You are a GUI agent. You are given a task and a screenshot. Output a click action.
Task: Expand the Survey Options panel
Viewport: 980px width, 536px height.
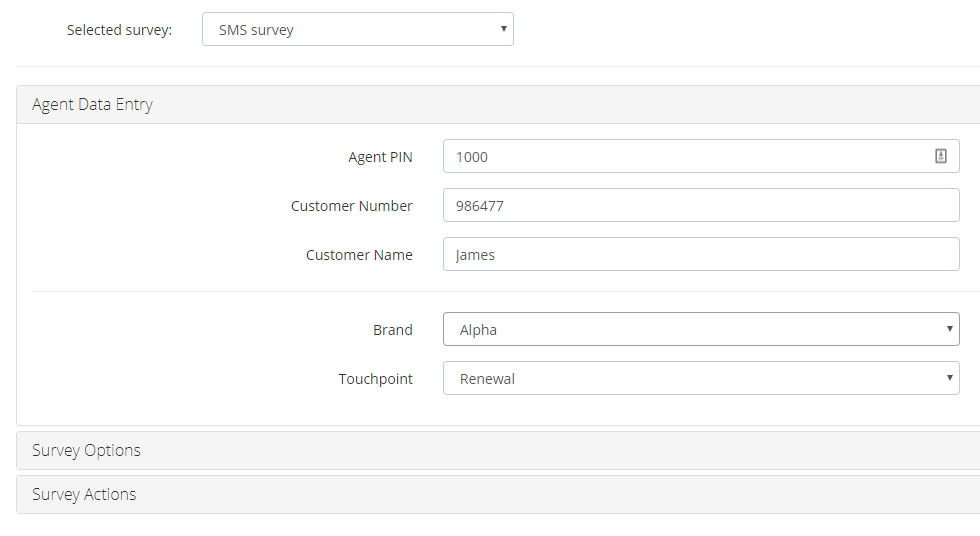coord(498,450)
